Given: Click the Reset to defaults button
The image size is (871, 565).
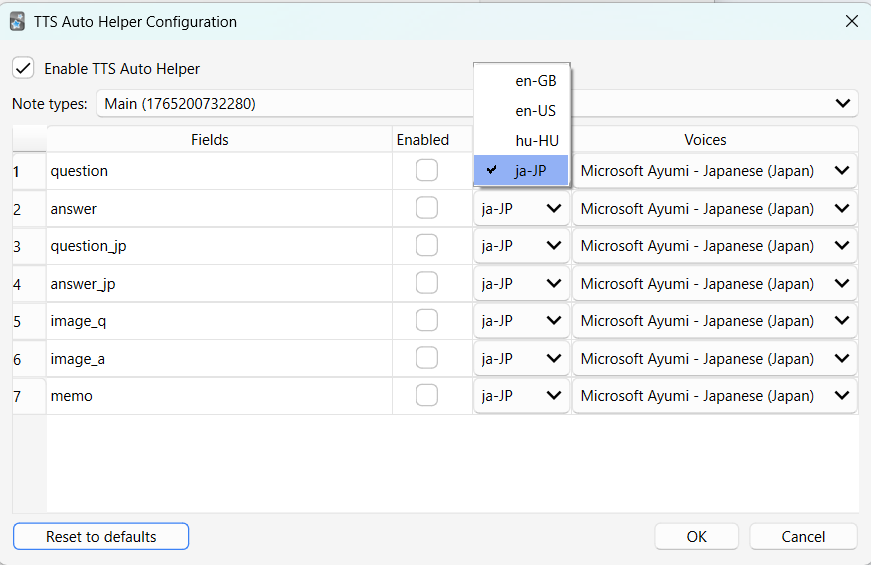Looking at the screenshot, I should click(x=101, y=537).
